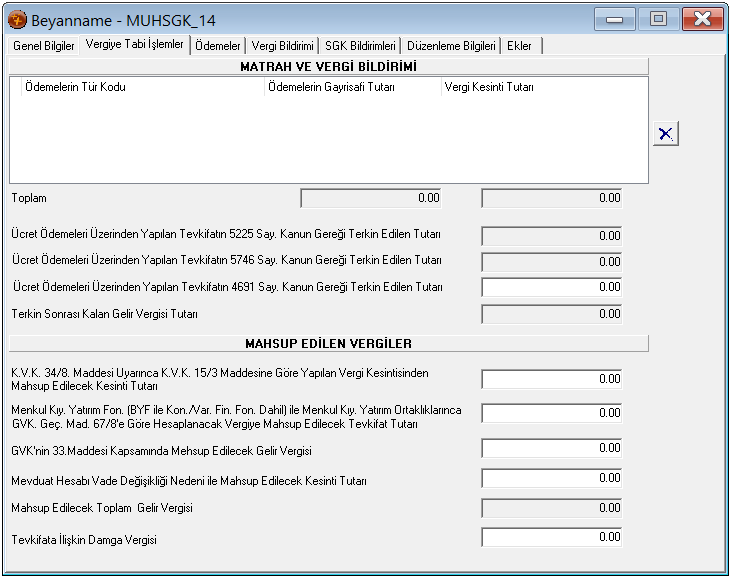Select the GVK 33. Madde gelir vergisi field

click(551, 448)
